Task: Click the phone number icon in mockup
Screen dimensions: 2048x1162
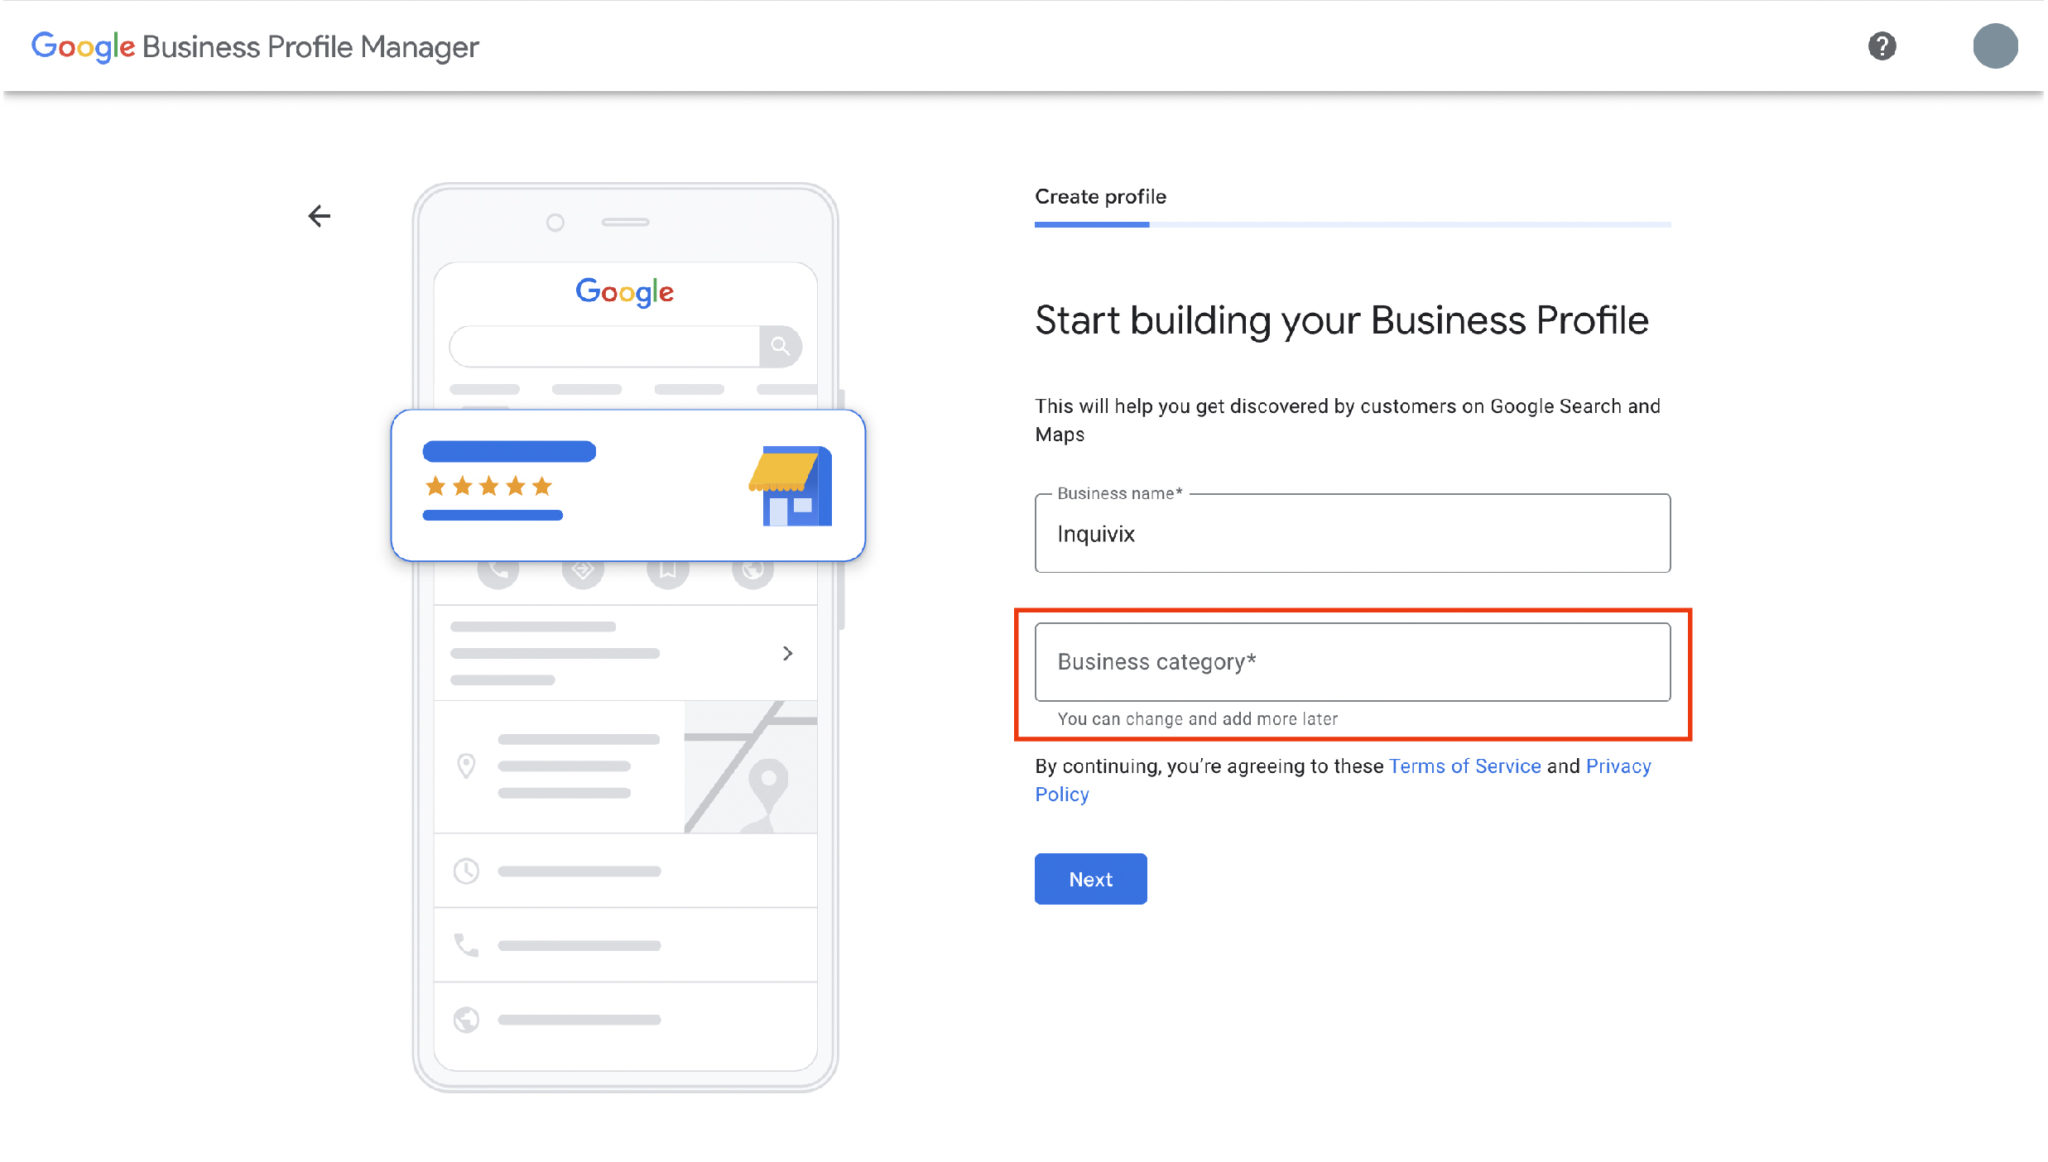Action: point(466,944)
